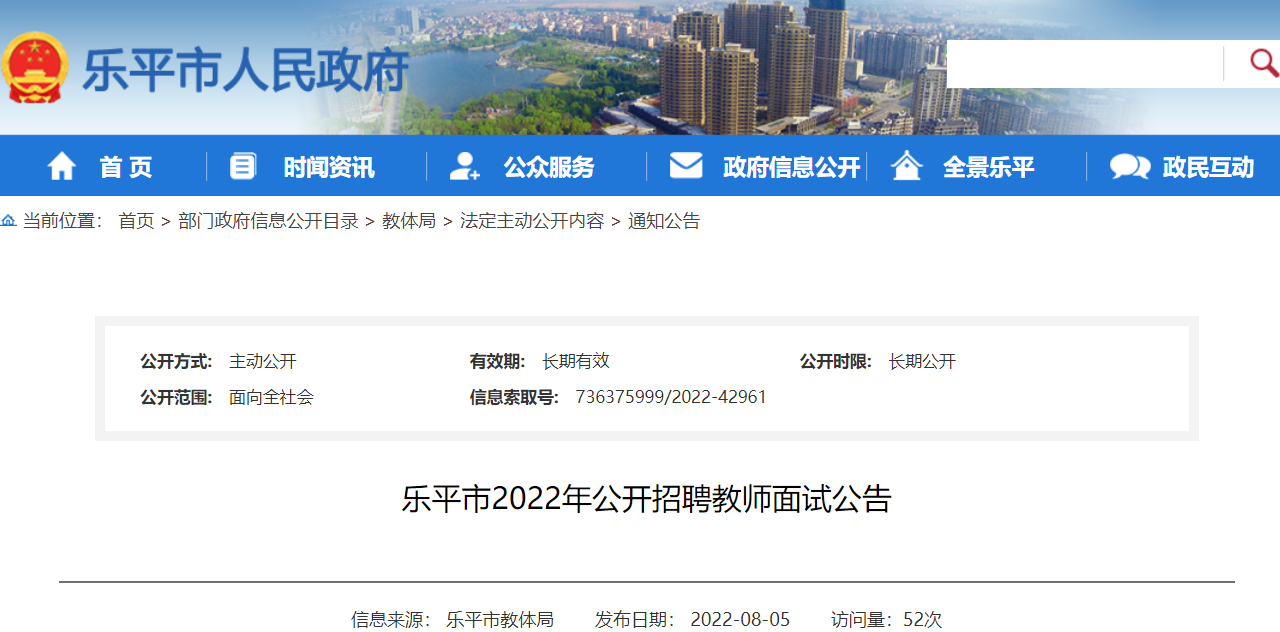Click the document icon beside 时闻资讯
The width and height of the screenshot is (1280, 632).
(x=243, y=166)
